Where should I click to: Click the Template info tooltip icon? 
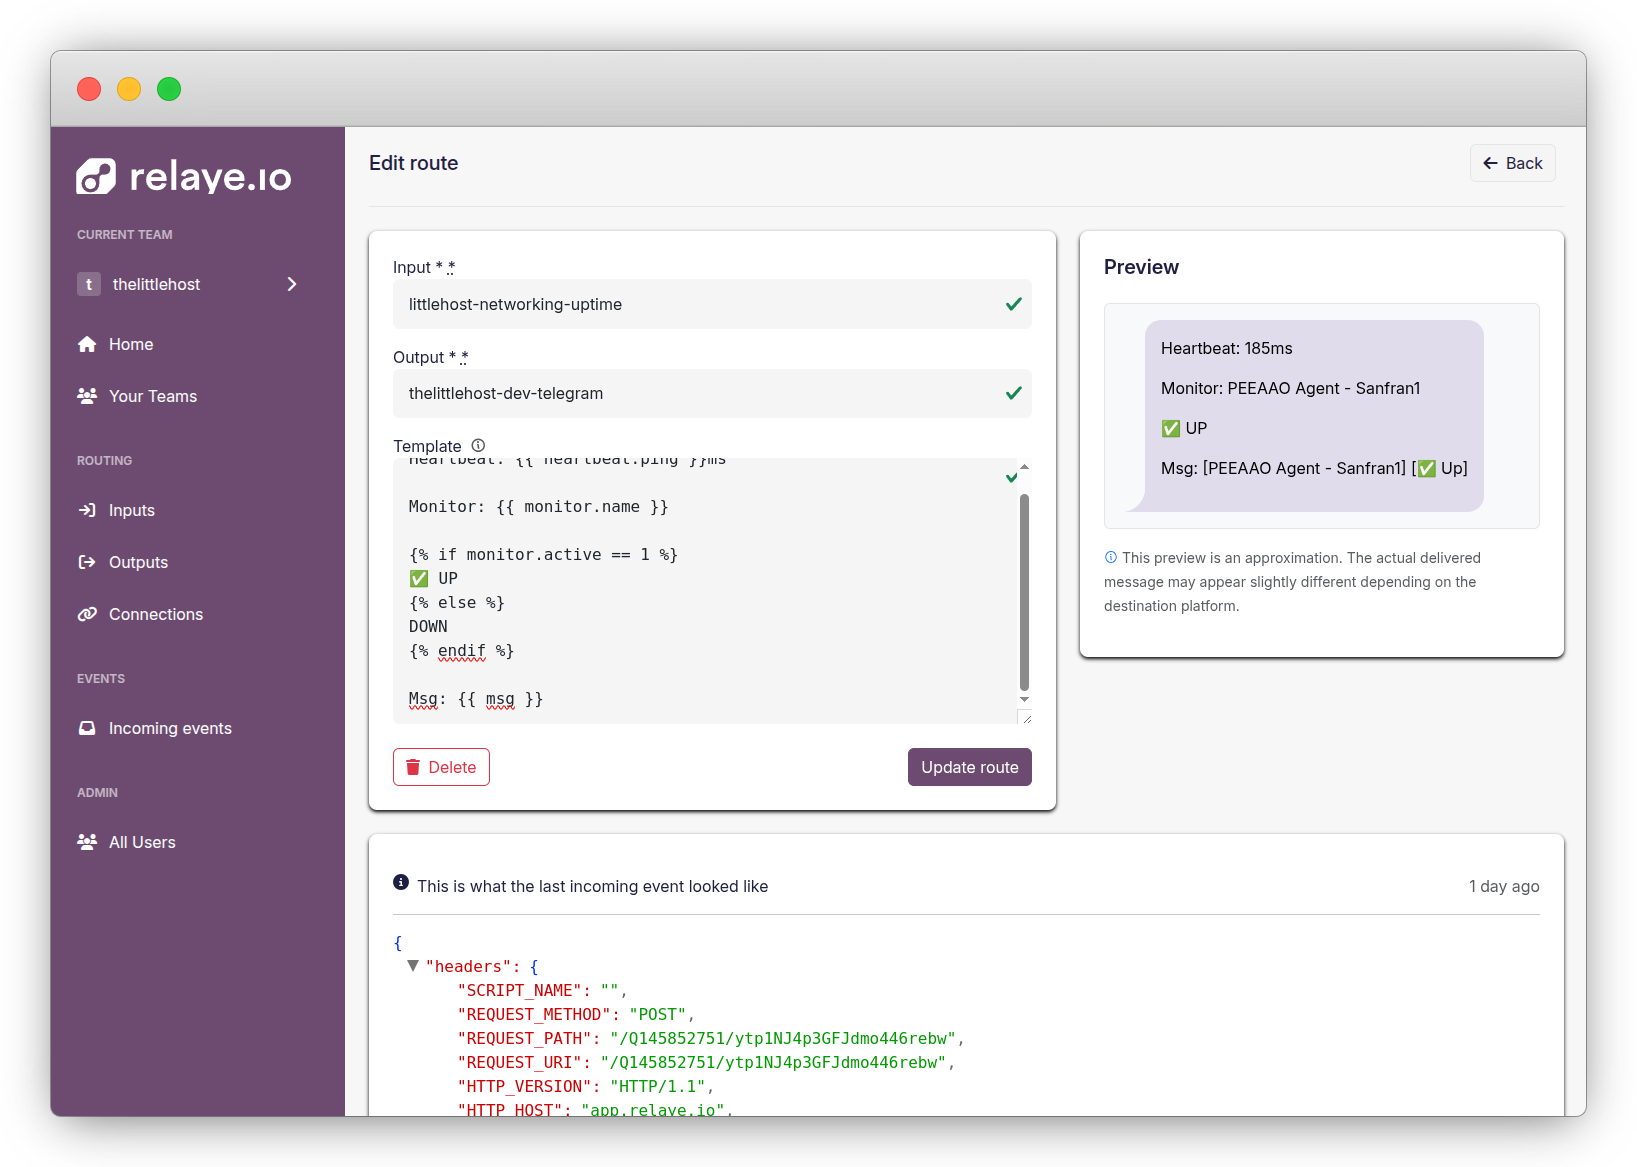pyautogui.click(x=478, y=446)
